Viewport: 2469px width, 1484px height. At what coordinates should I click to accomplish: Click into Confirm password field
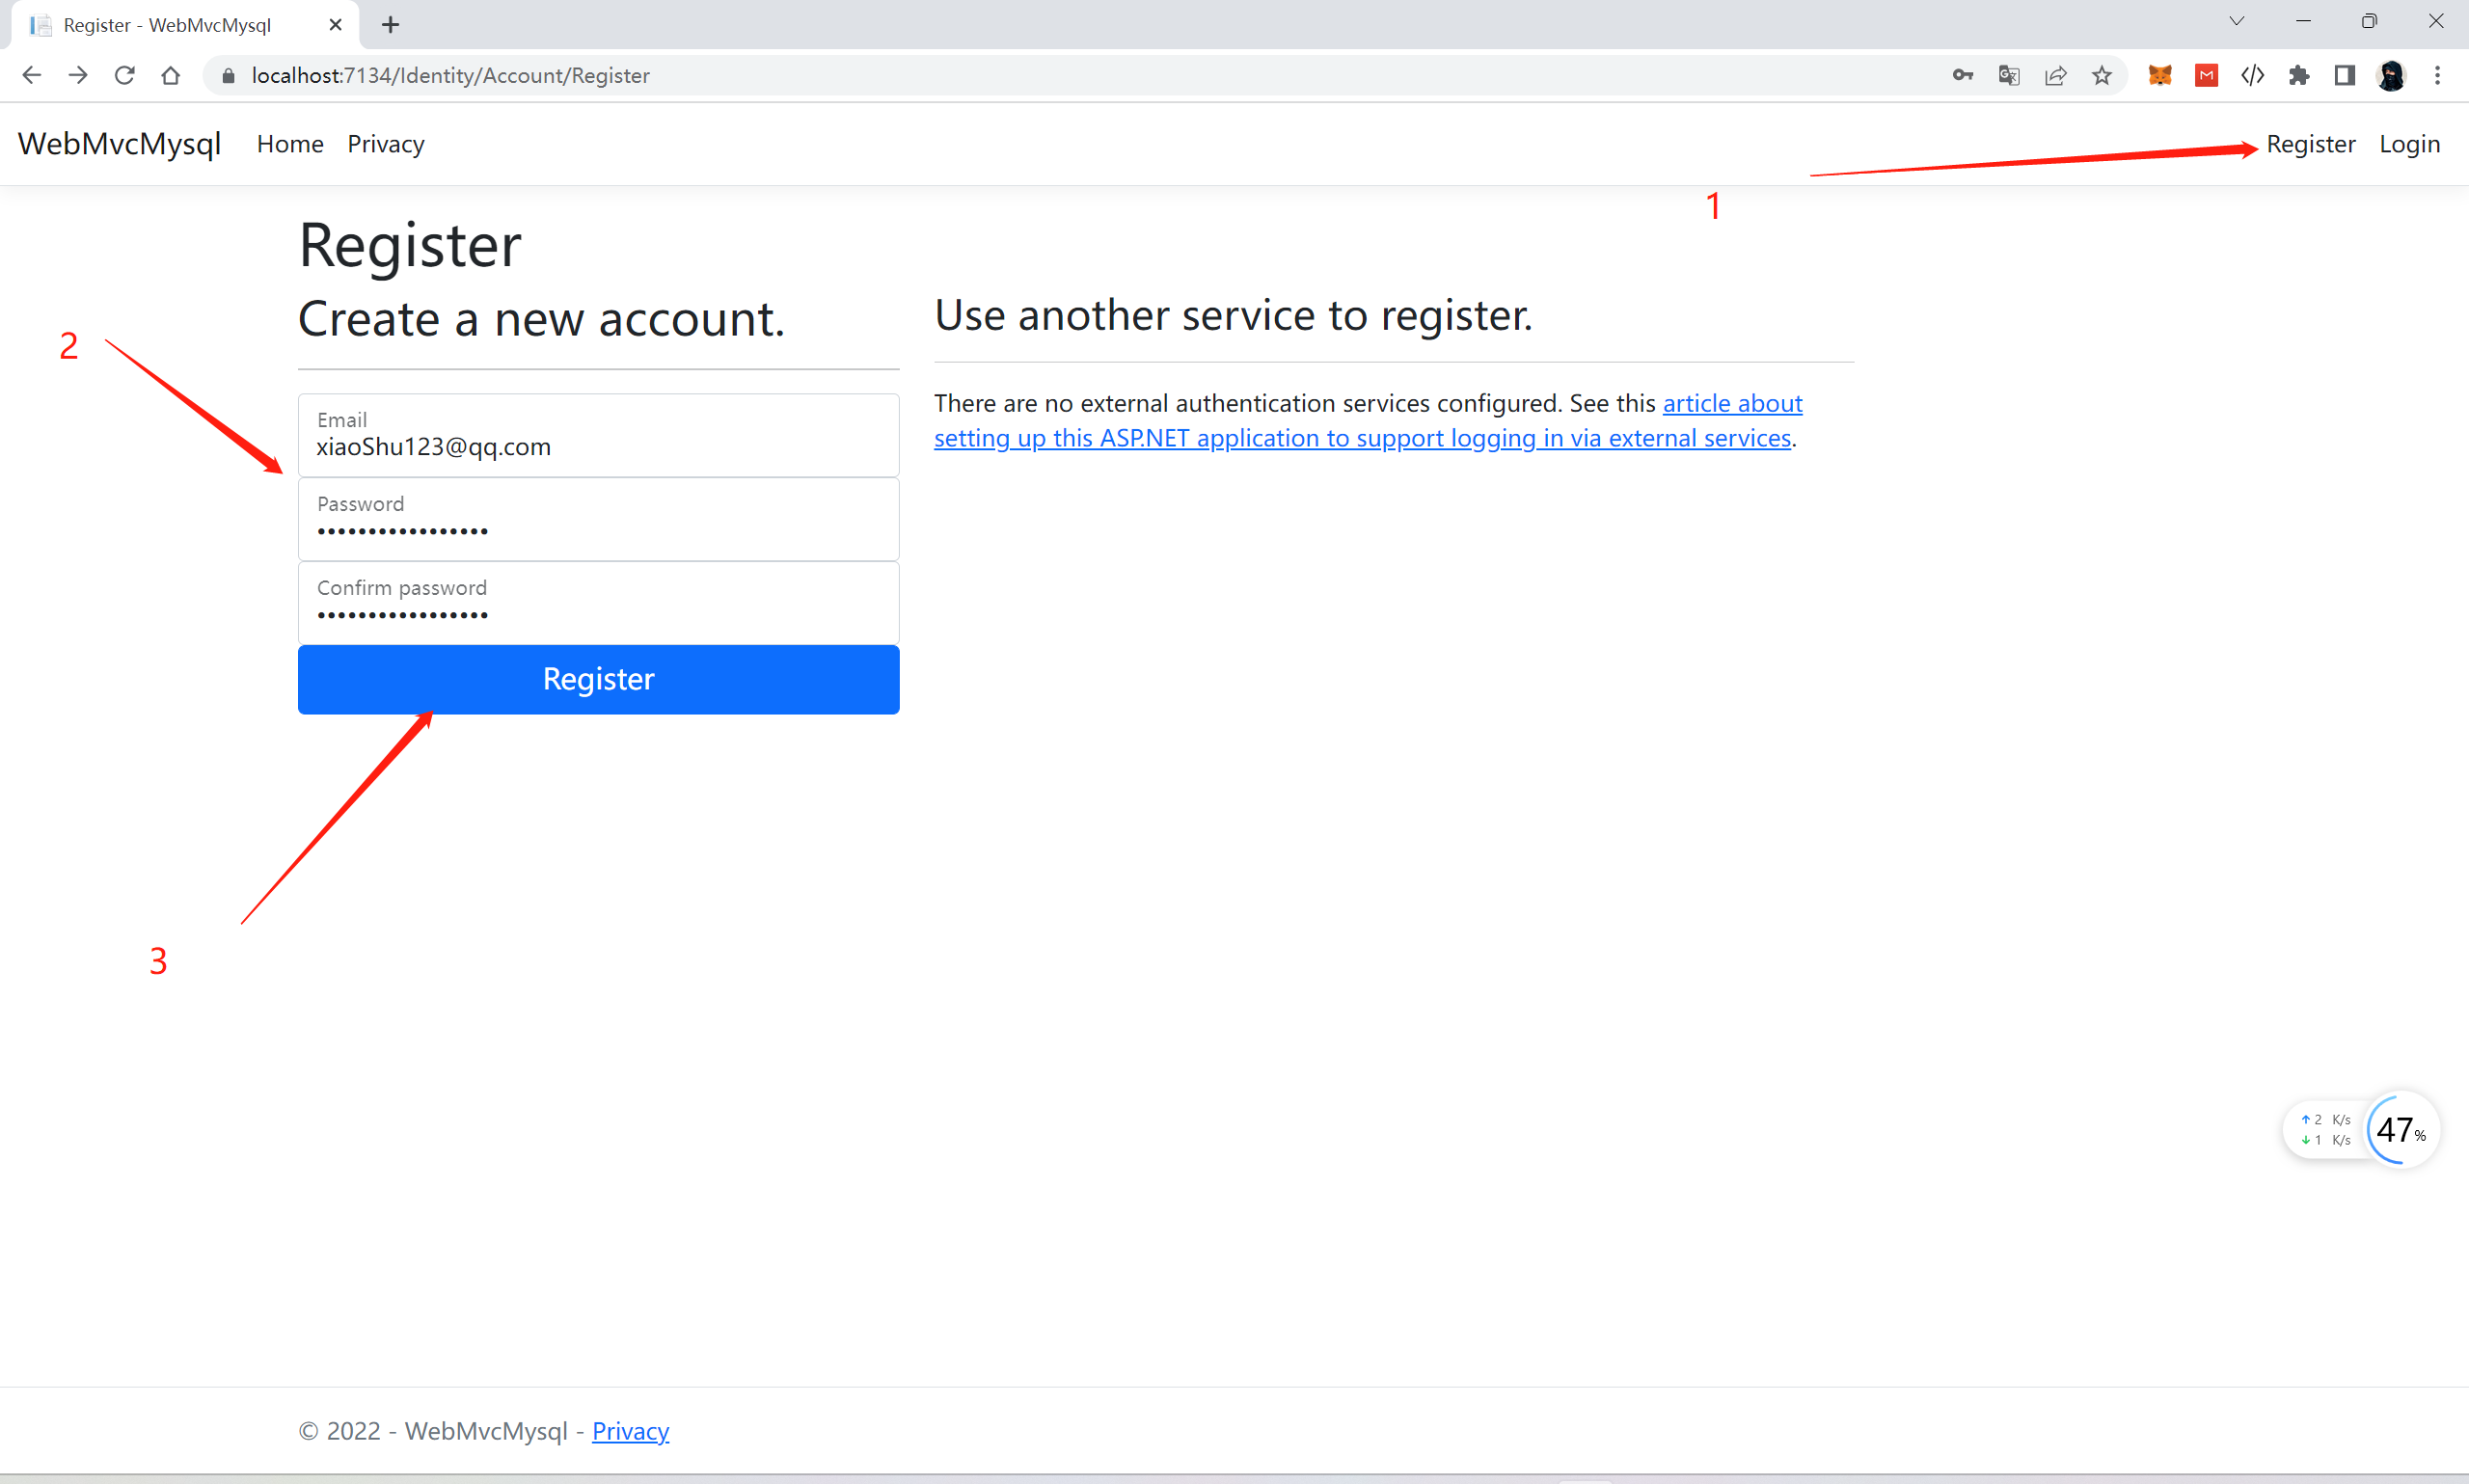pos(598,613)
